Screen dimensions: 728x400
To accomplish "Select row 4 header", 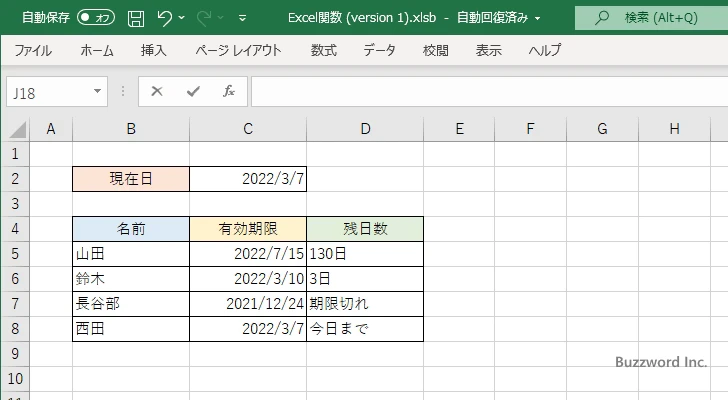I will coord(15,229).
